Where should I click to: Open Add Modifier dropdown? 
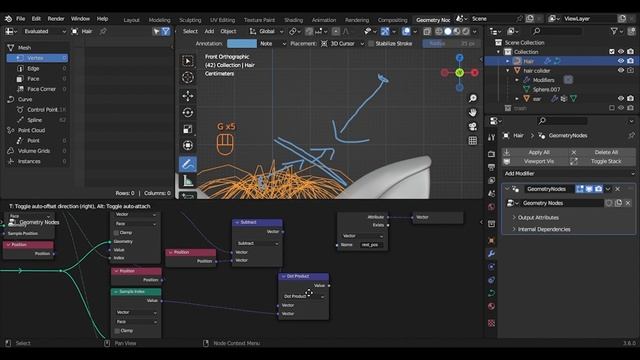(569, 173)
